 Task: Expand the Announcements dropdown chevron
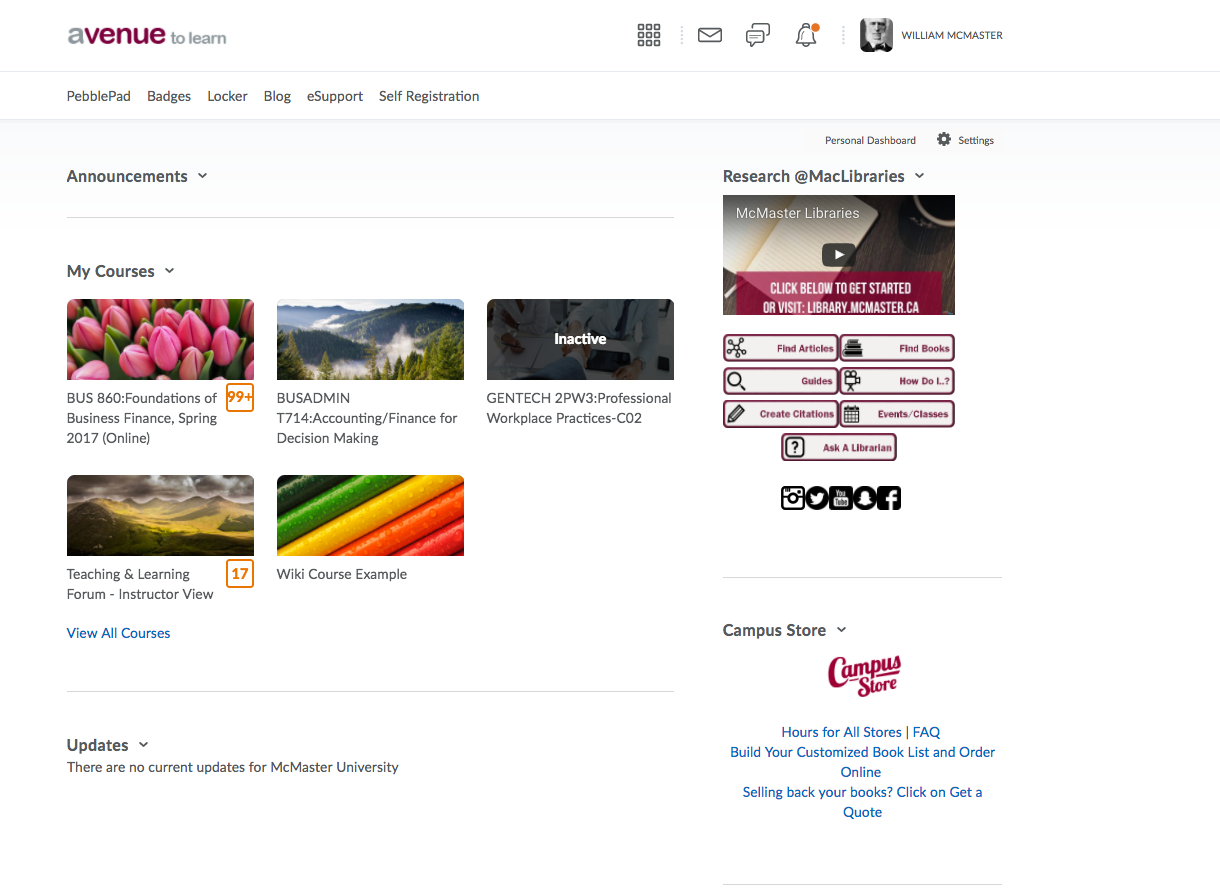203,176
